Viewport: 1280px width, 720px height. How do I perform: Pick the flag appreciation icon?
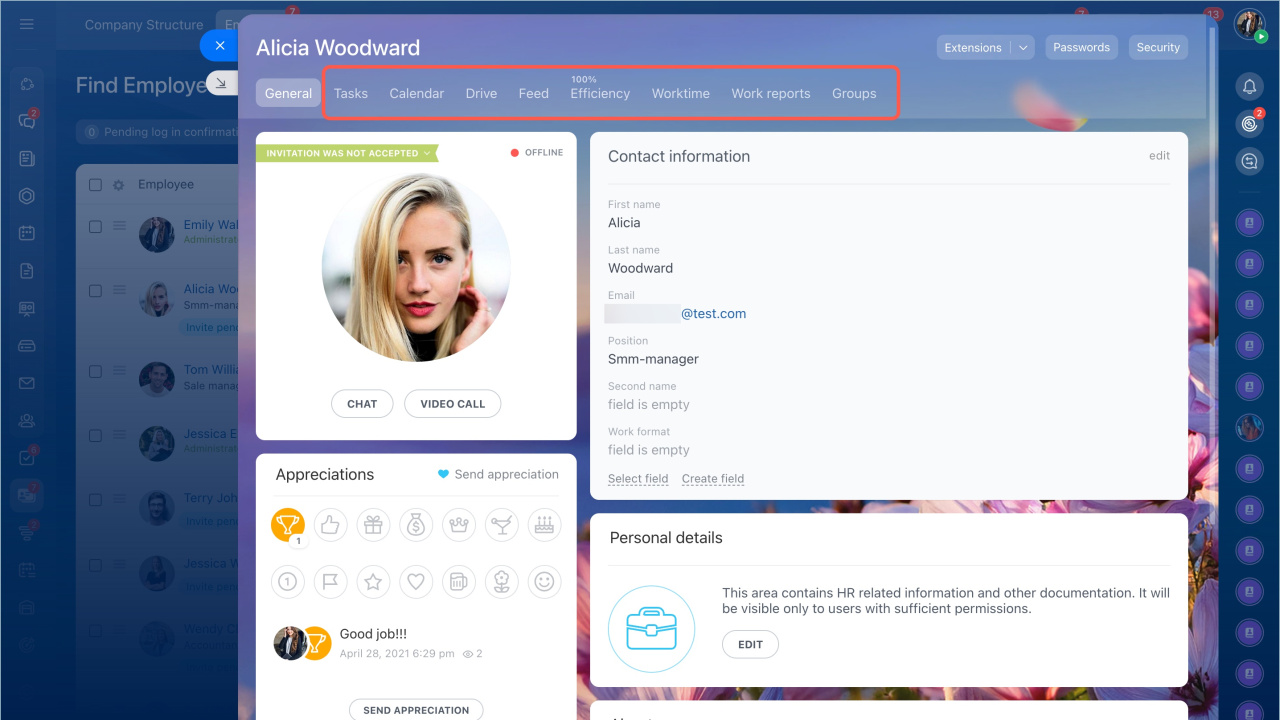click(x=331, y=581)
